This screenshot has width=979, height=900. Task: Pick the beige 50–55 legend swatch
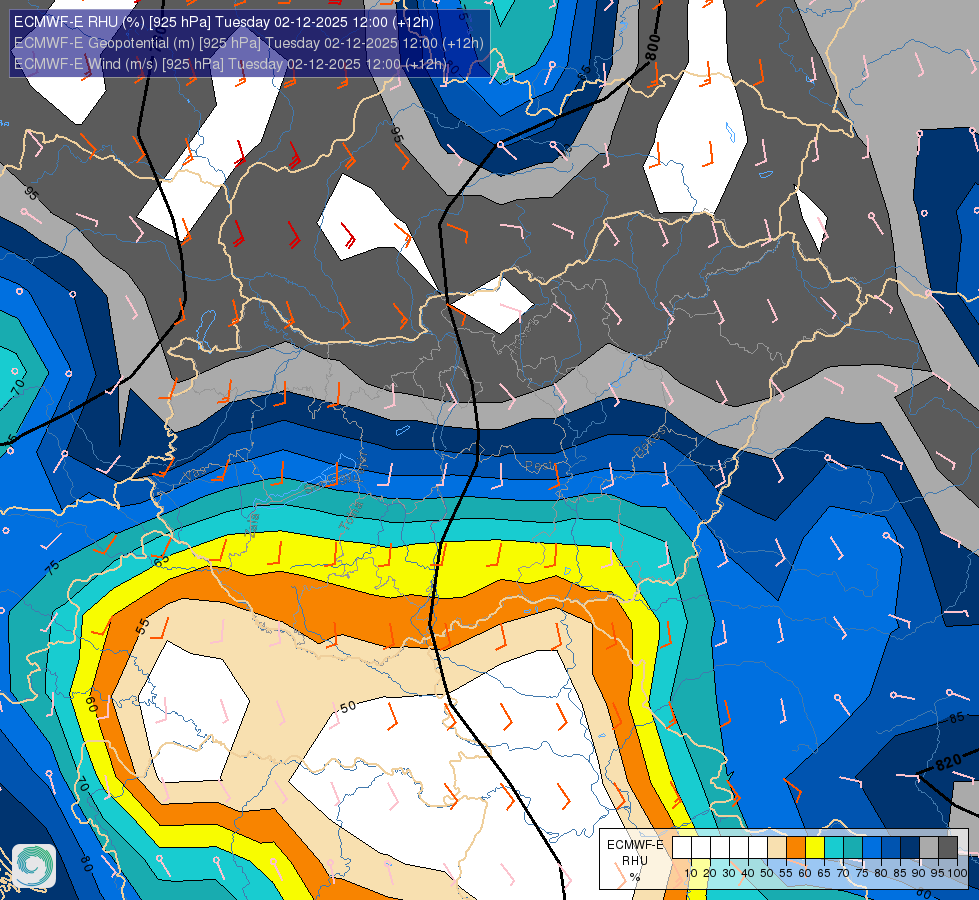click(x=777, y=848)
